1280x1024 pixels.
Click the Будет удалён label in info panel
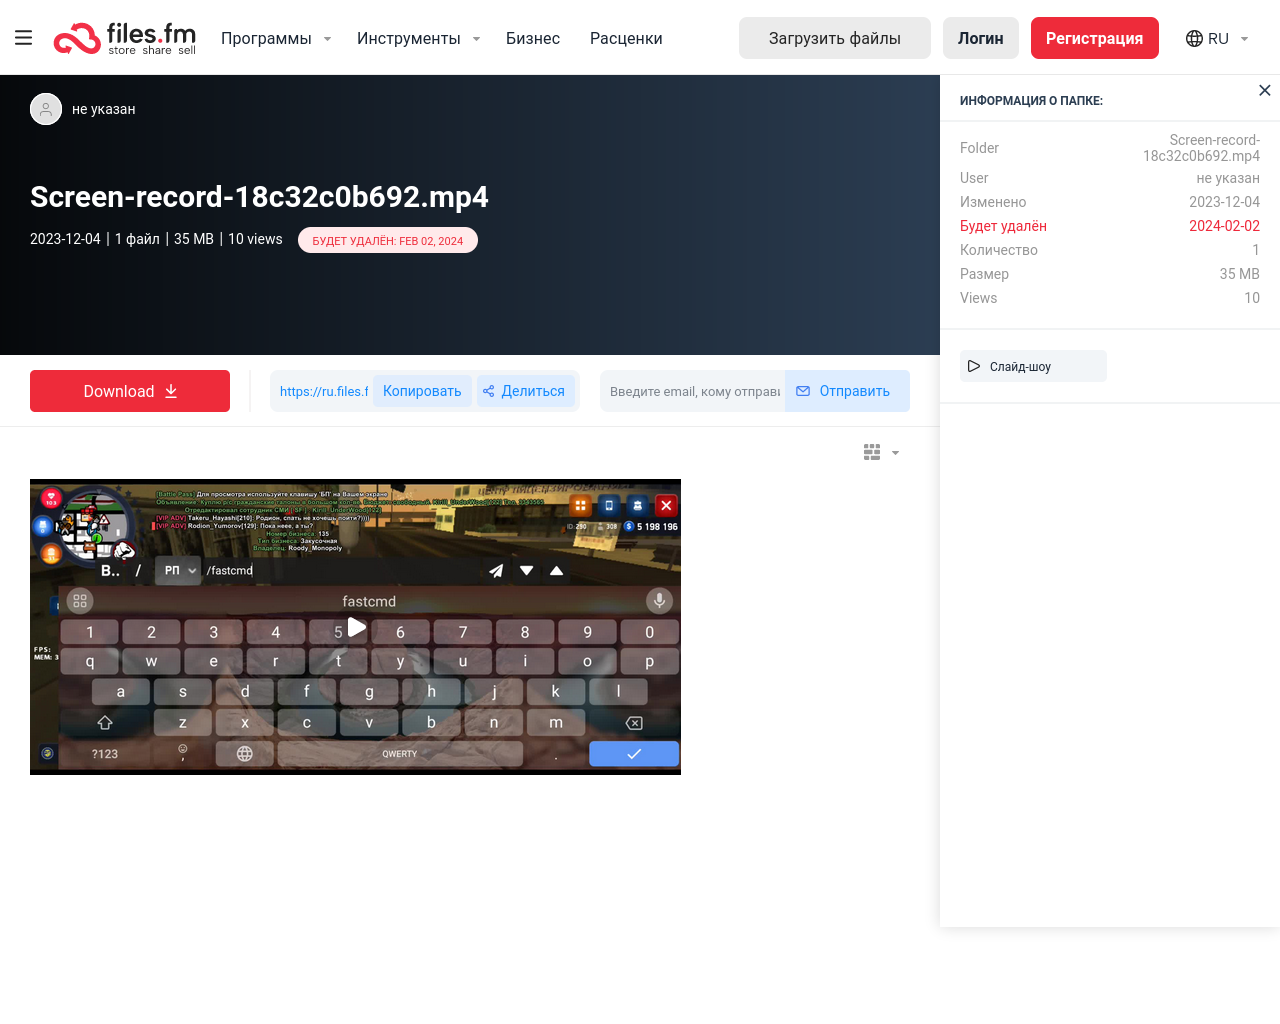pos(1003,226)
